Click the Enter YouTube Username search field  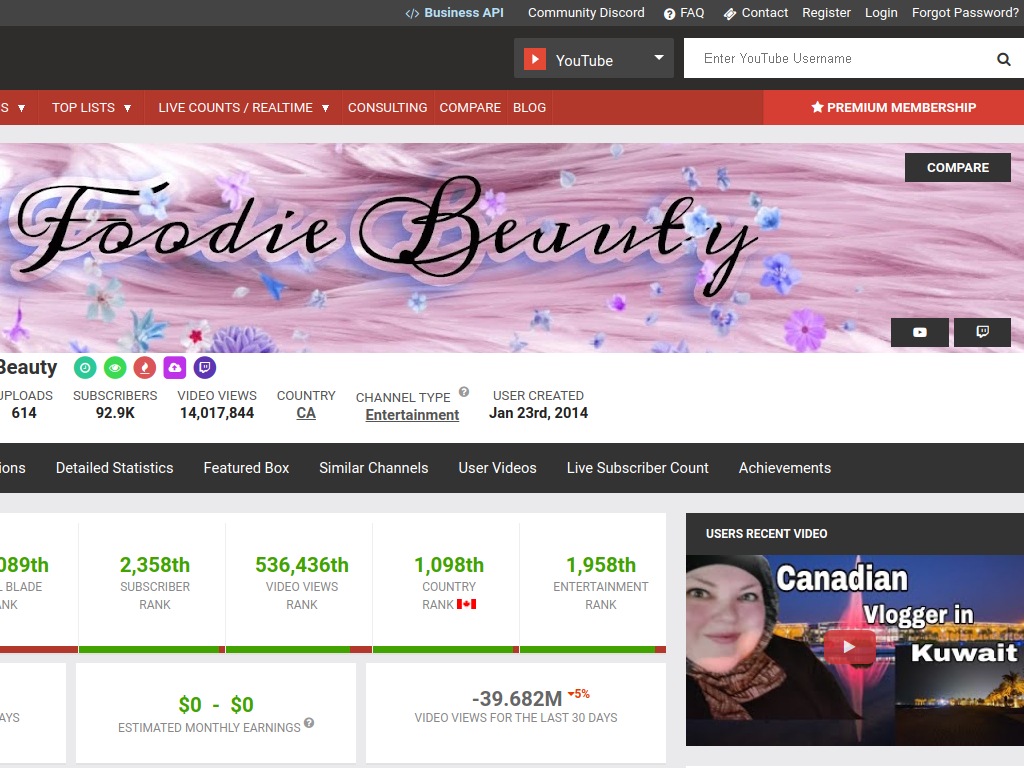[x=842, y=58]
